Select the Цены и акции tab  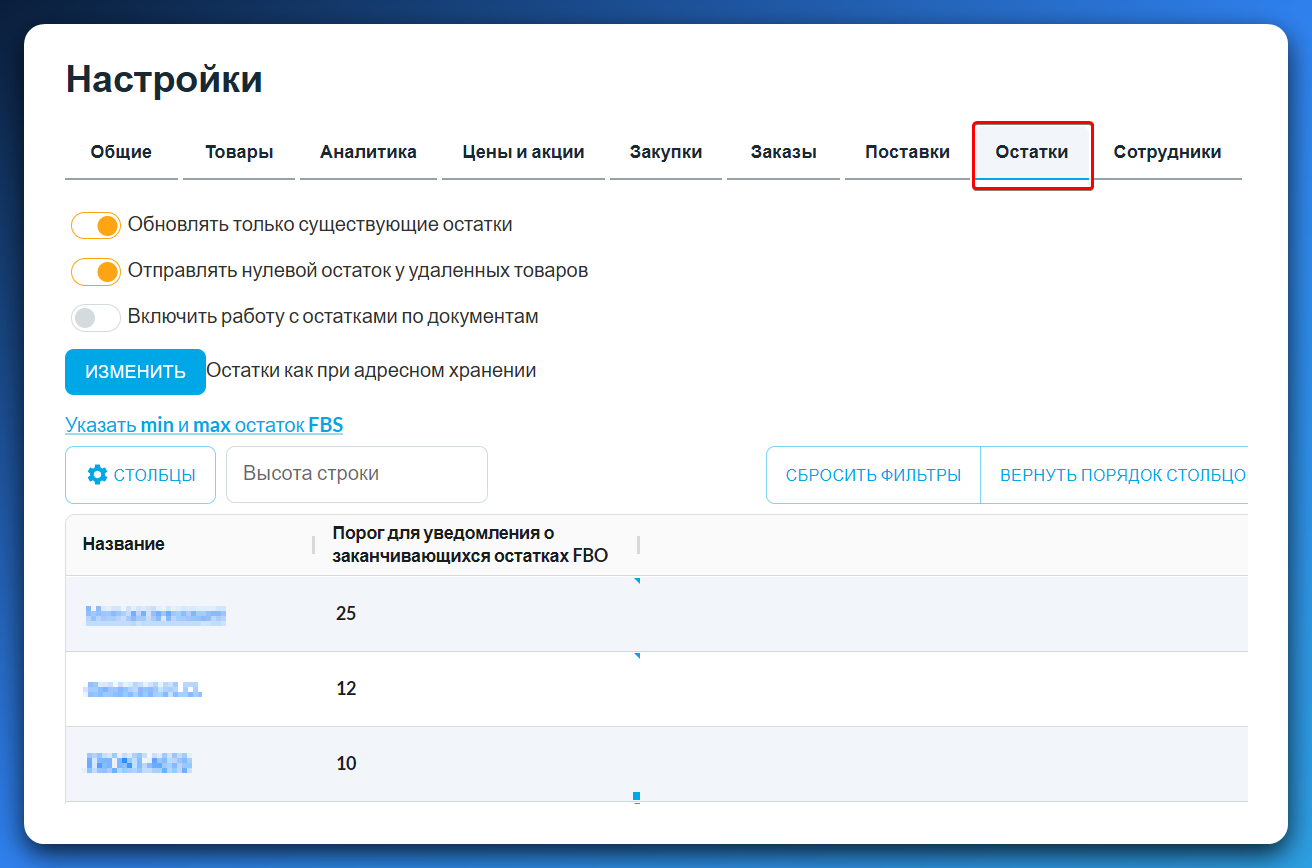(523, 153)
